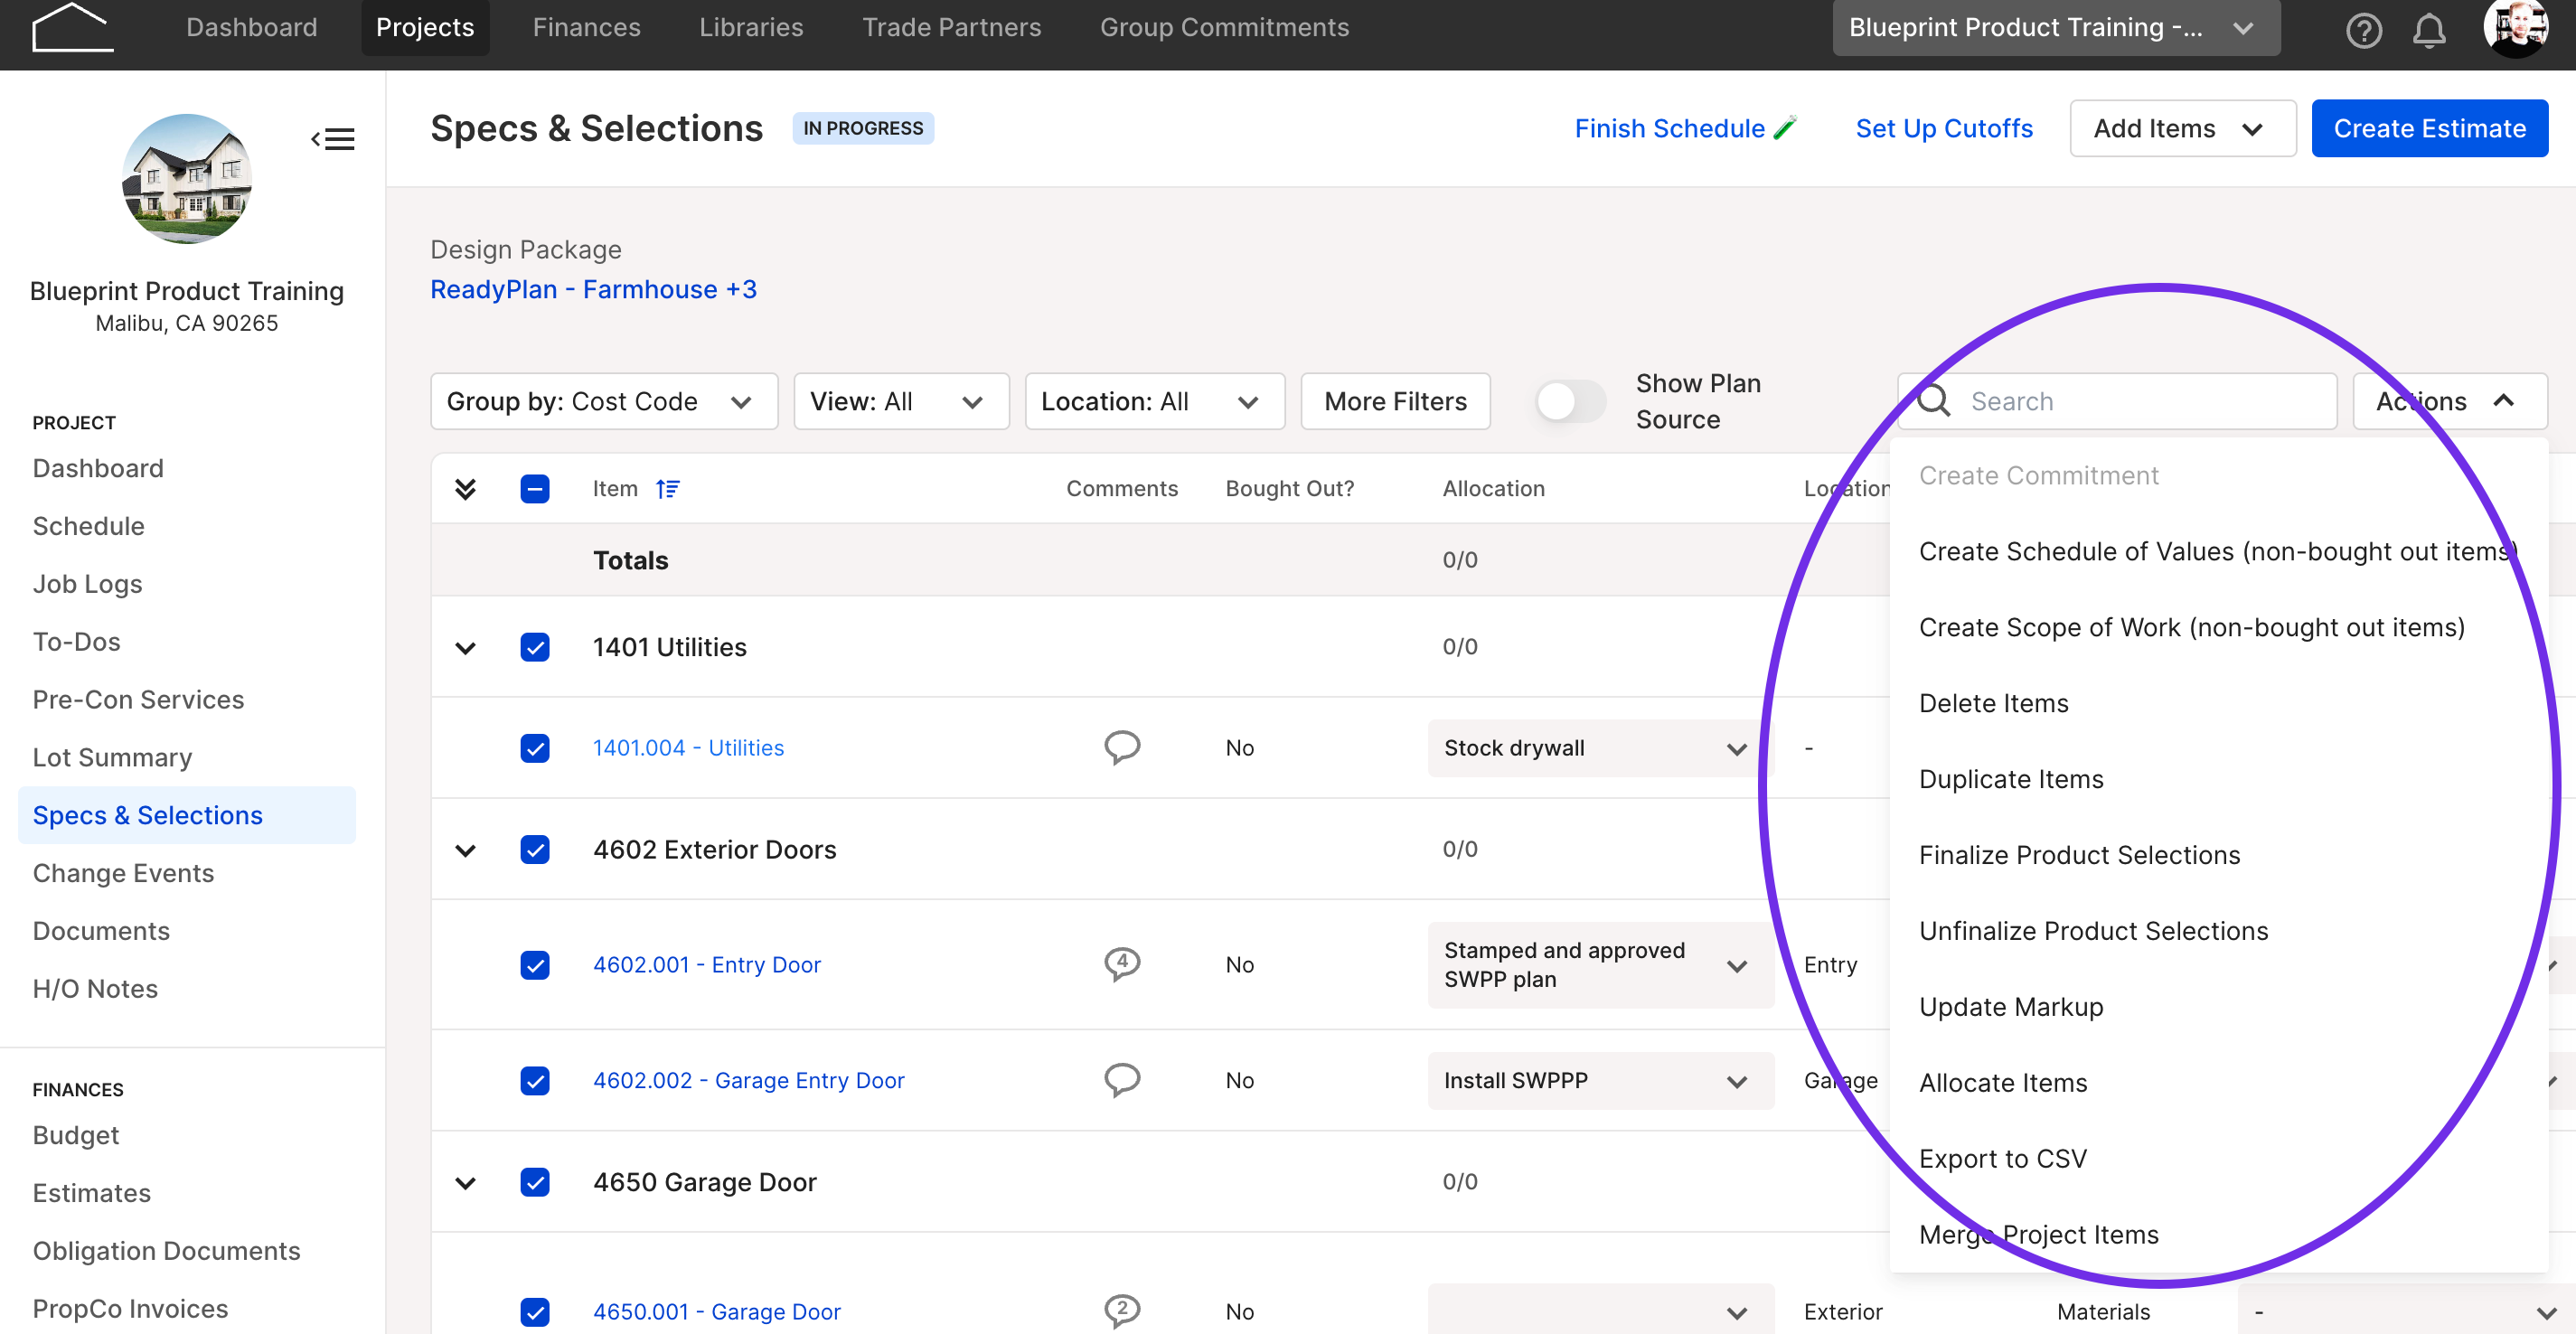Uncheck the Garage Entry Door checkbox
2576x1334 pixels.
(535, 1080)
